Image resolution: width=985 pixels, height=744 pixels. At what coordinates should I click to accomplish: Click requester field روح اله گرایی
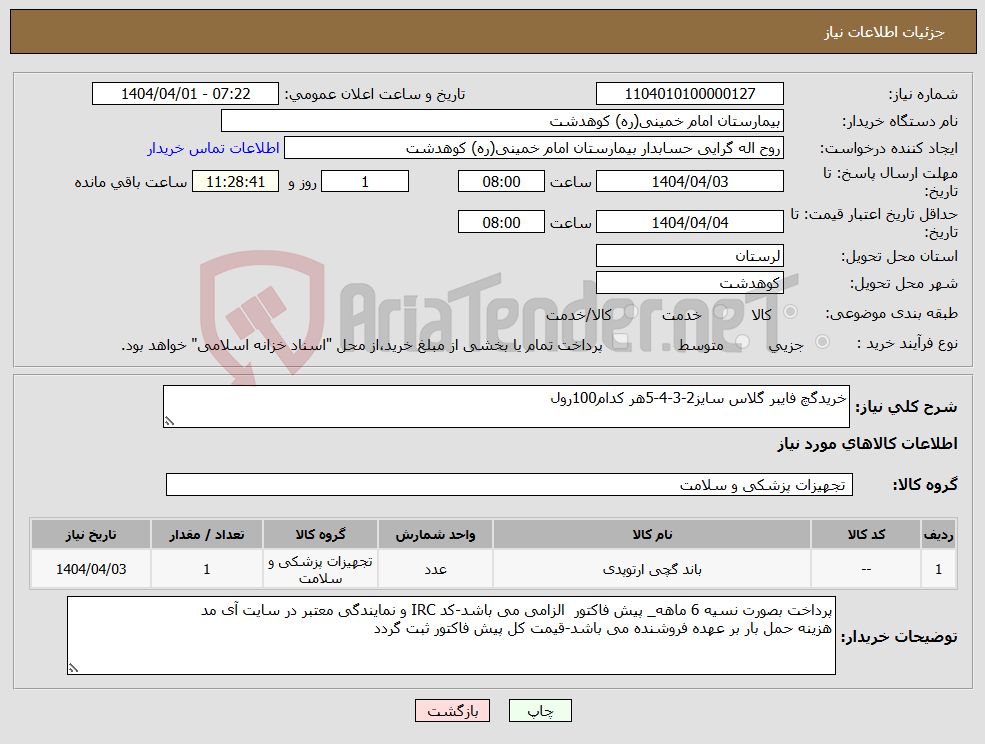[534, 148]
